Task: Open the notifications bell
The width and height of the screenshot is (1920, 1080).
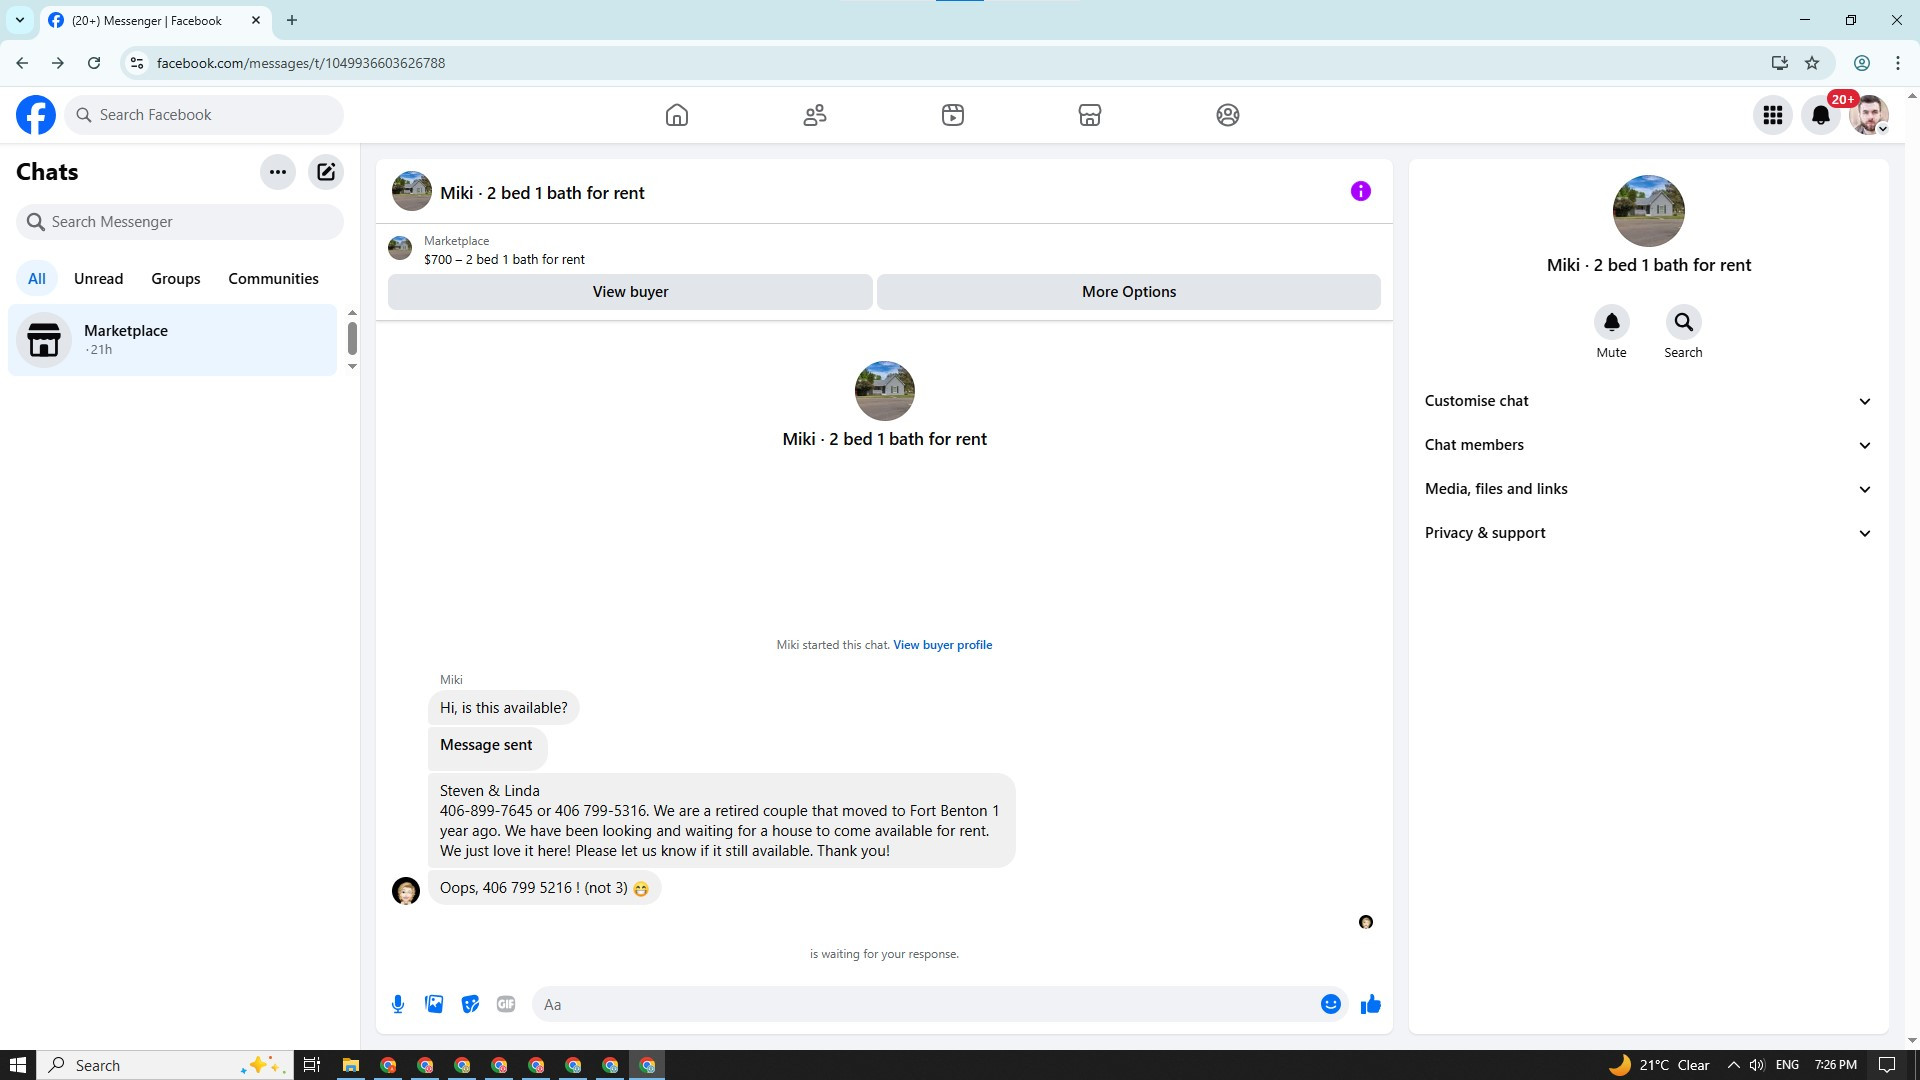Action: [x=1820, y=115]
